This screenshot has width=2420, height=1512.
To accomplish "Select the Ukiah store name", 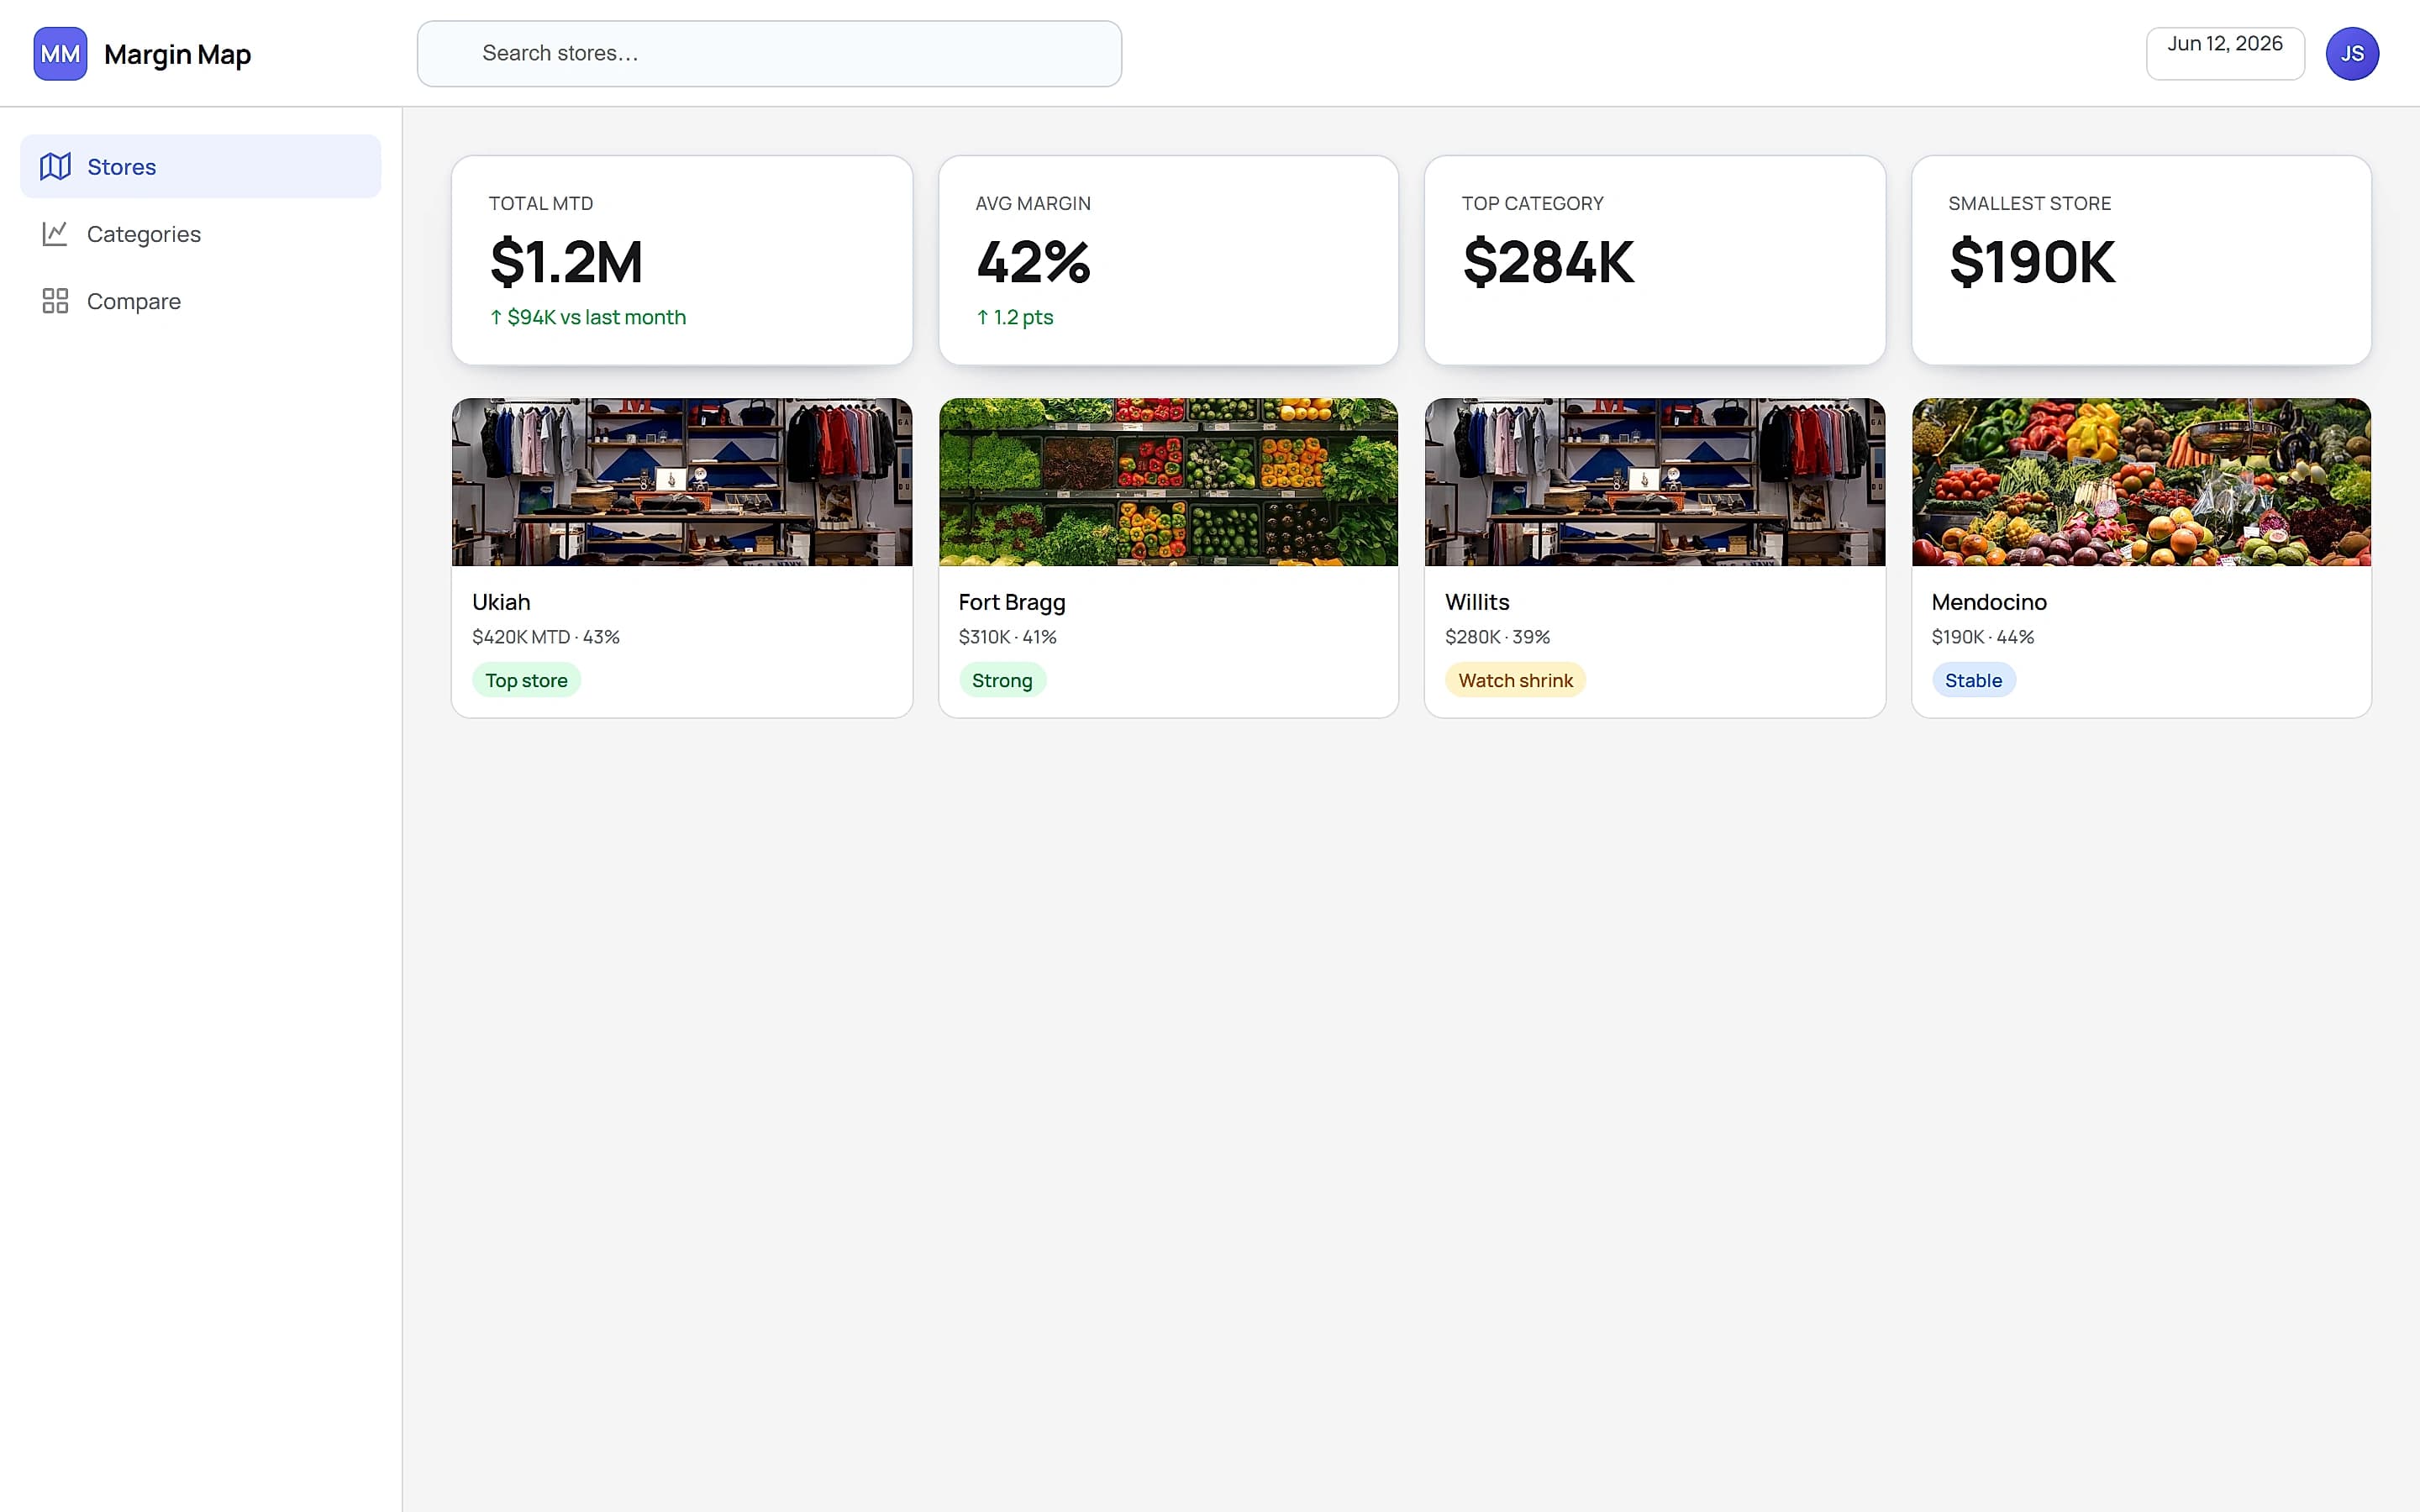I will coord(501,602).
